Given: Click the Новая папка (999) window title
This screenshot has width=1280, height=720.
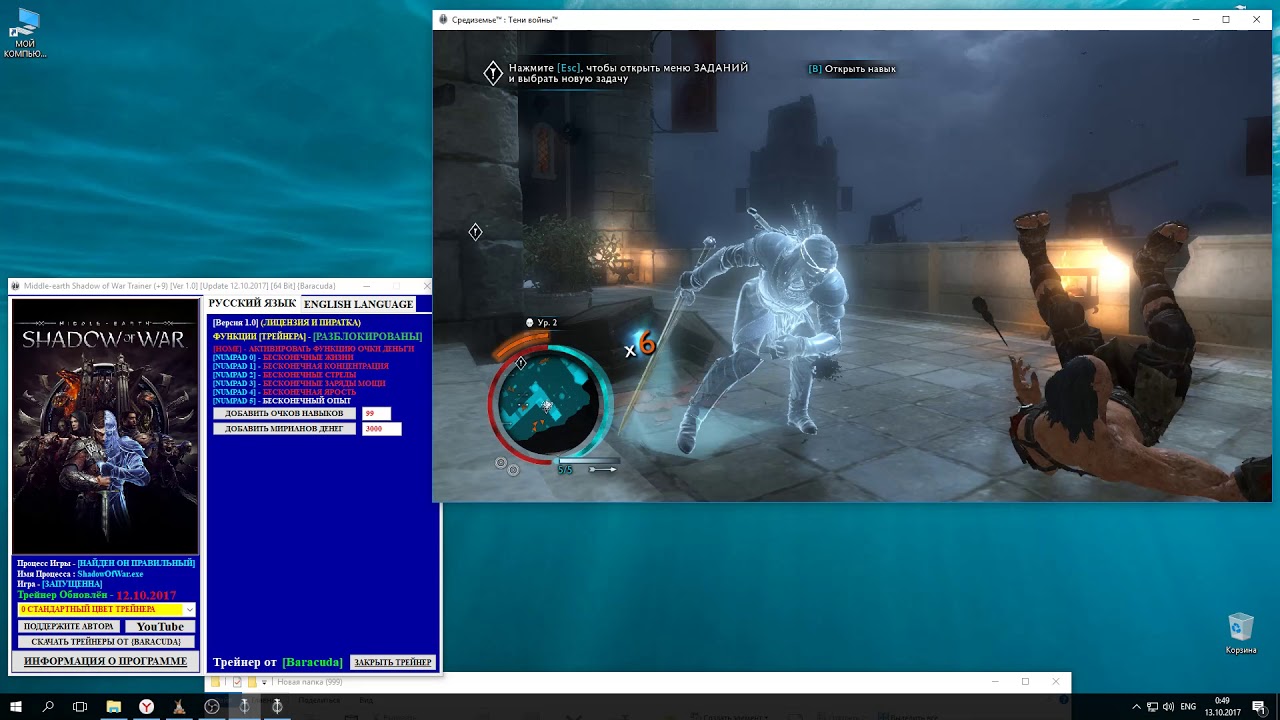Looking at the screenshot, I should tap(309, 682).
